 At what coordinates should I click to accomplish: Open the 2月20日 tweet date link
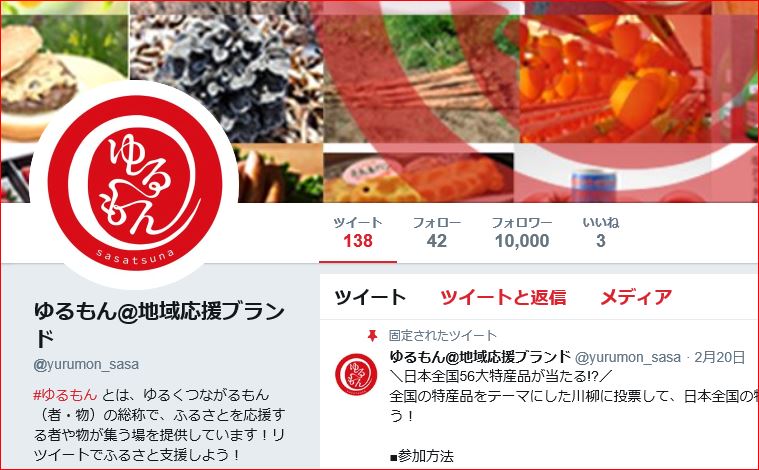pyautogui.click(x=719, y=357)
